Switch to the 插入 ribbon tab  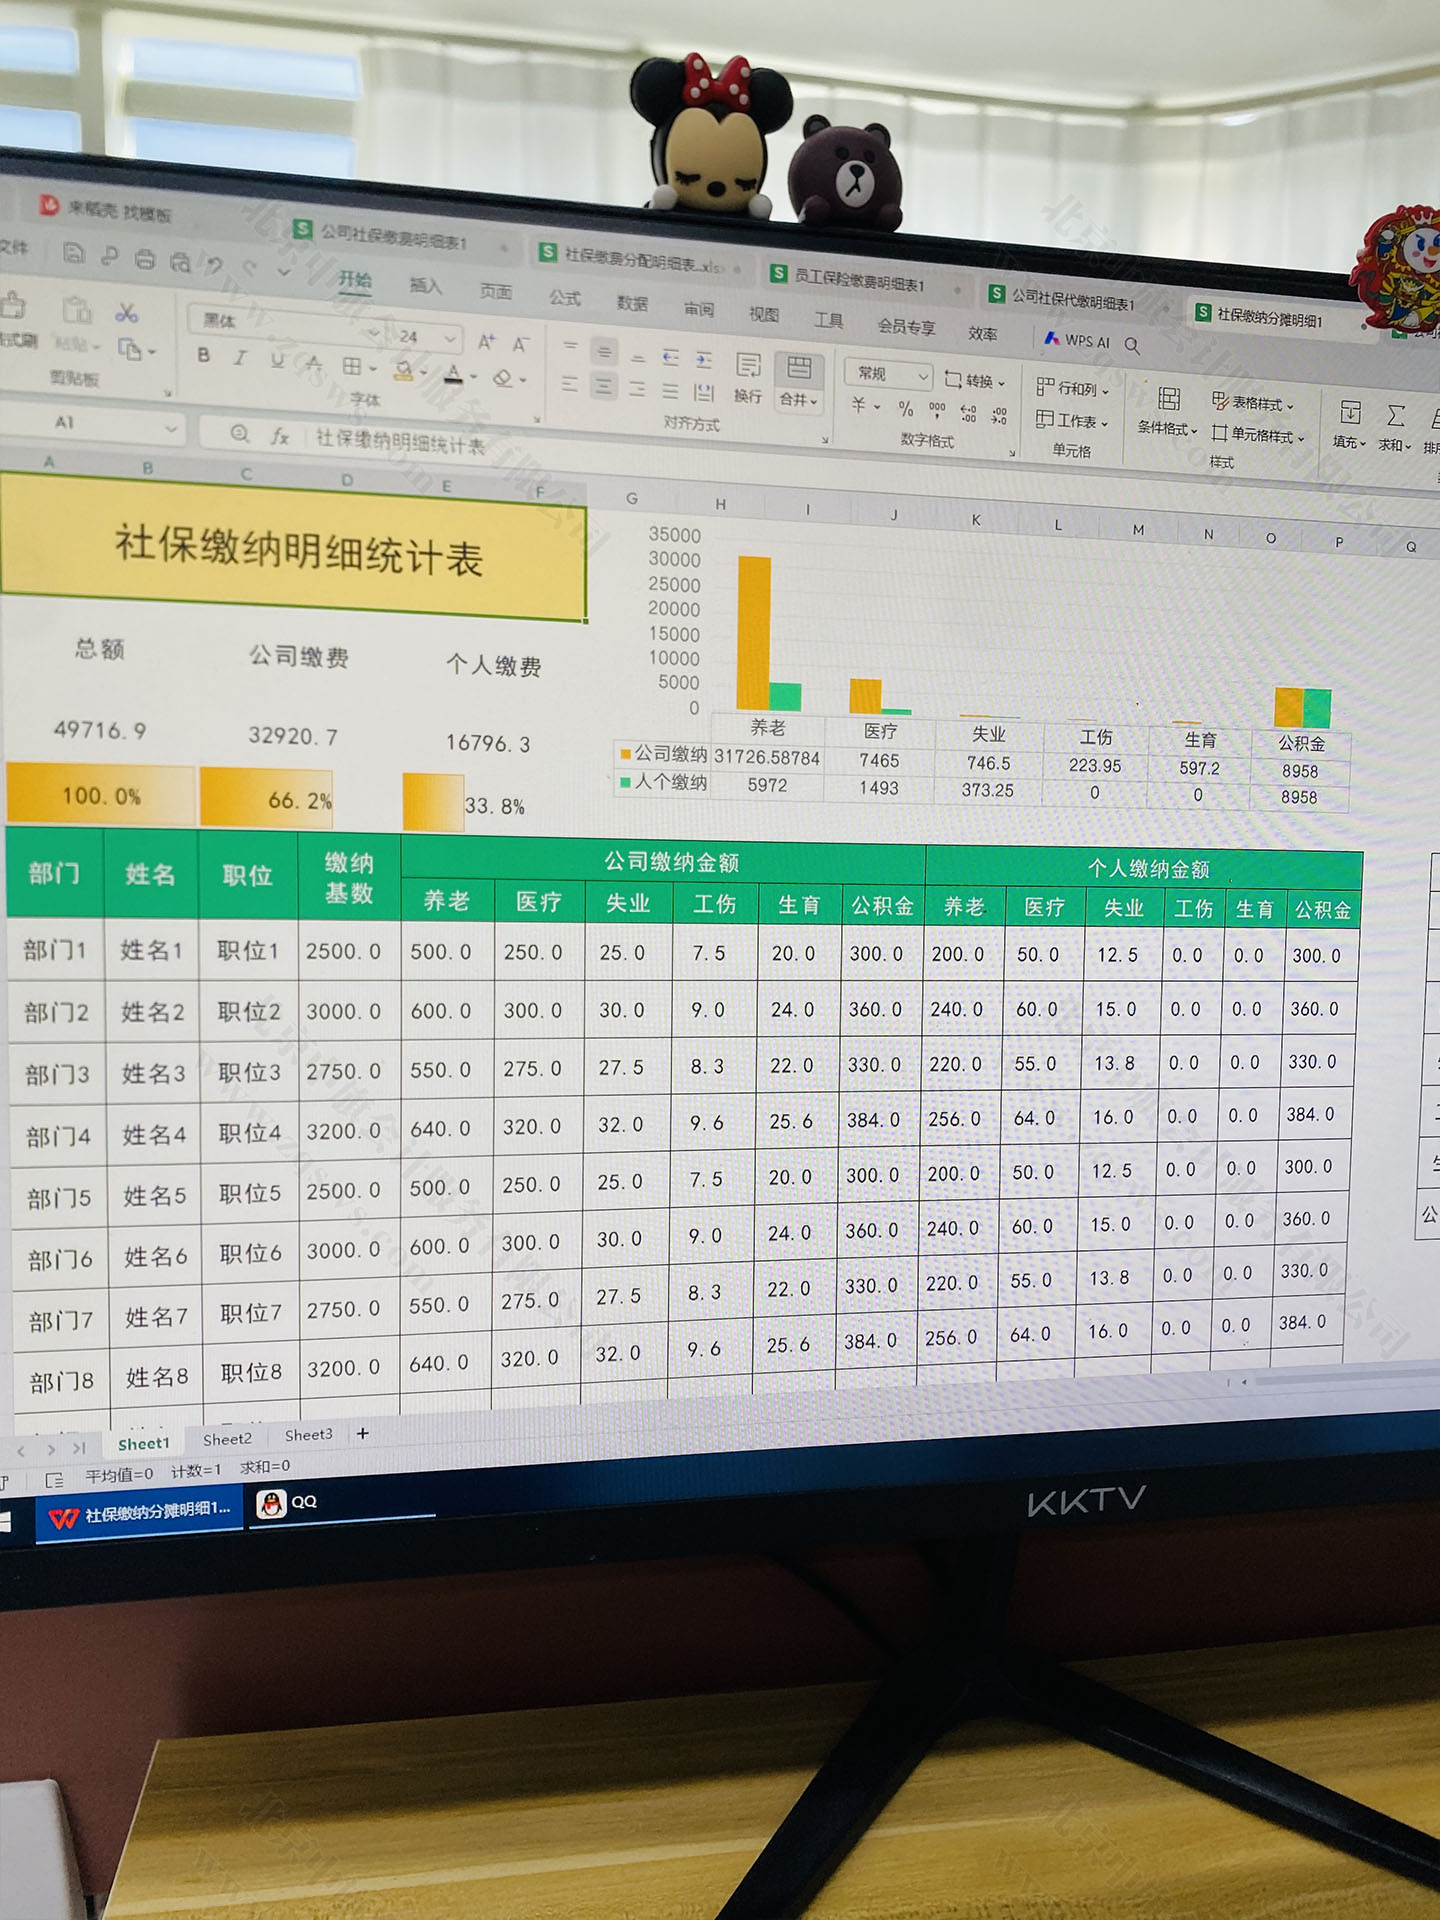pos(425,286)
